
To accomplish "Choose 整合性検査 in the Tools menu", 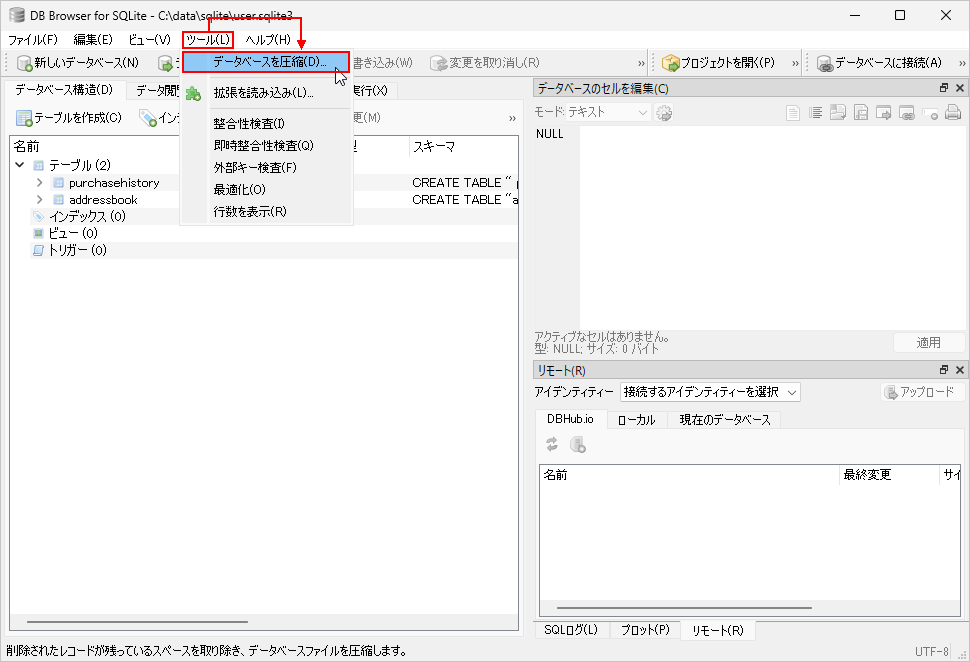I will 248,124.
